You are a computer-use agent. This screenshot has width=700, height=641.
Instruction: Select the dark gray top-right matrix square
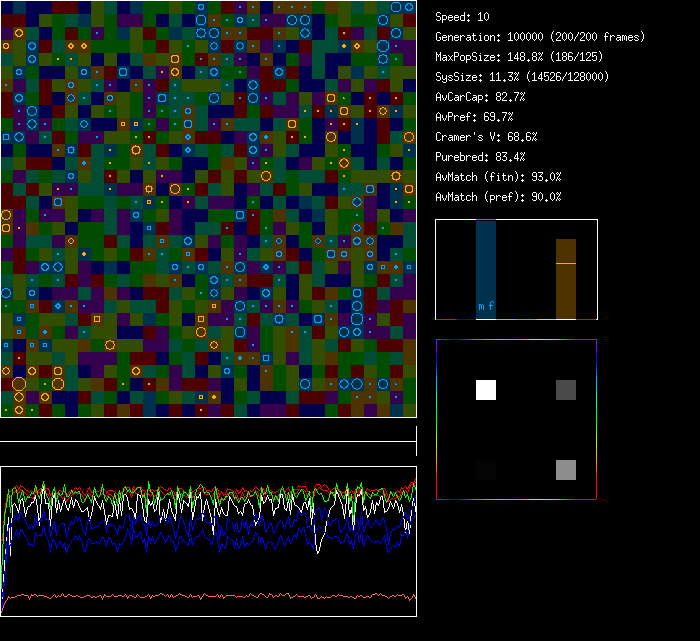[x=566, y=390]
